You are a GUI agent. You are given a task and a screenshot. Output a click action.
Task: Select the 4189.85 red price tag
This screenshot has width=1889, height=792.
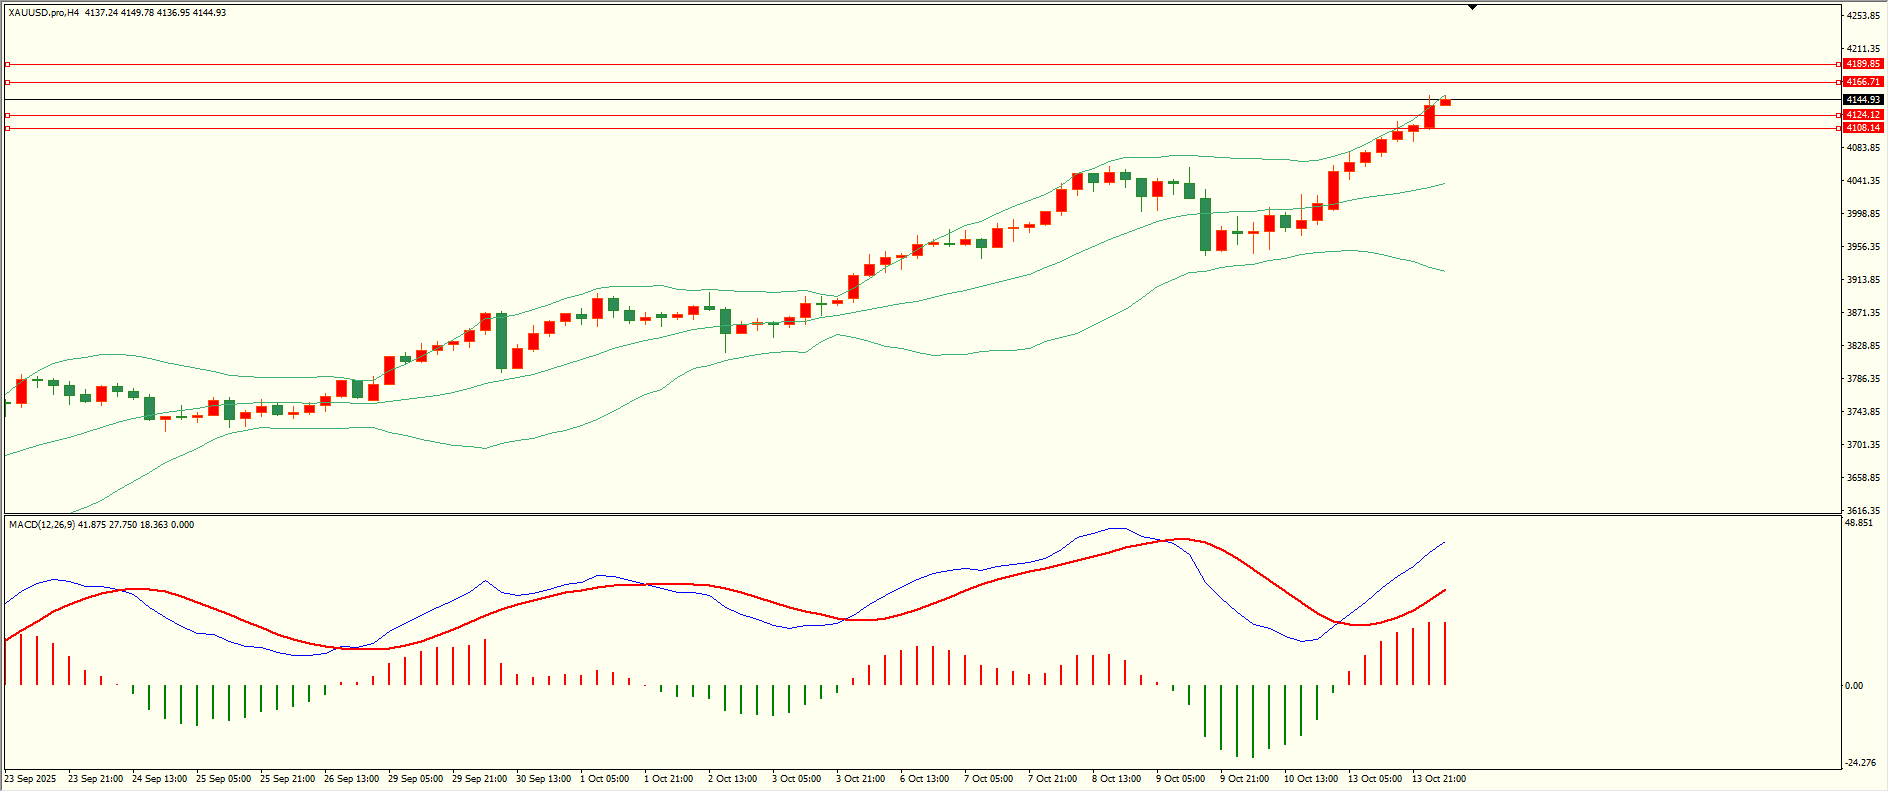tap(1863, 64)
